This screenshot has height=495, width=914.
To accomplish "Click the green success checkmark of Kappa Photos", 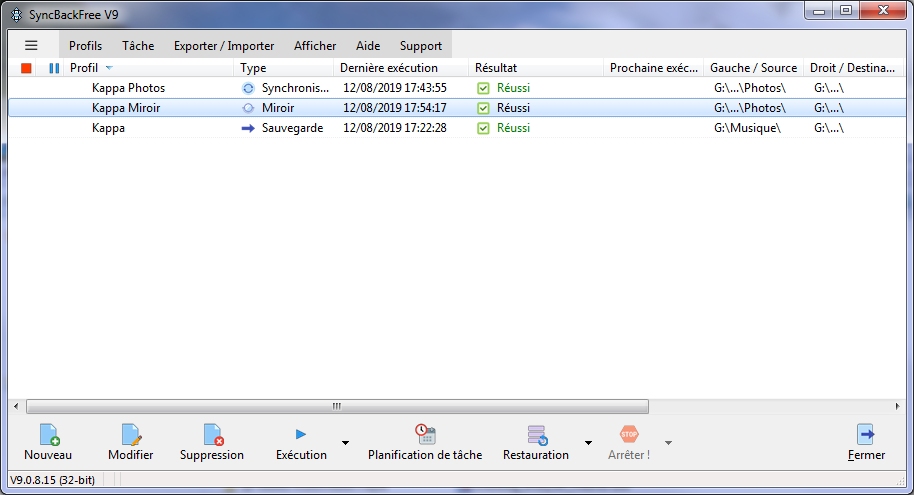I will click(483, 88).
